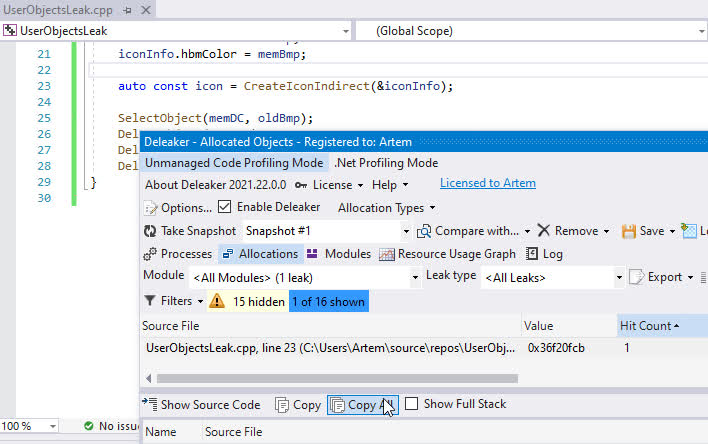Image resolution: width=708 pixels, height=444 pixels.
Task: Switch to Unmanaged Code Profiling Mode tab
Action: (x=234, y=163)
